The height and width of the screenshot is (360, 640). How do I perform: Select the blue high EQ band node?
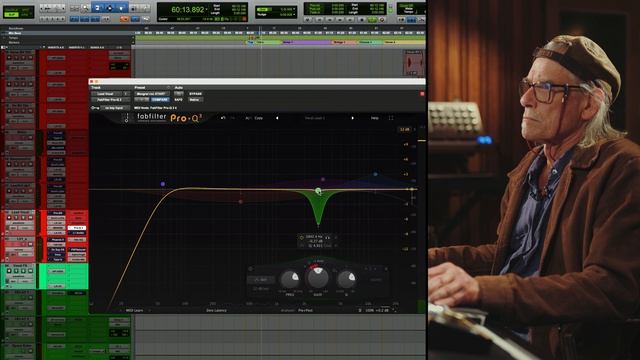coord(376,174)
